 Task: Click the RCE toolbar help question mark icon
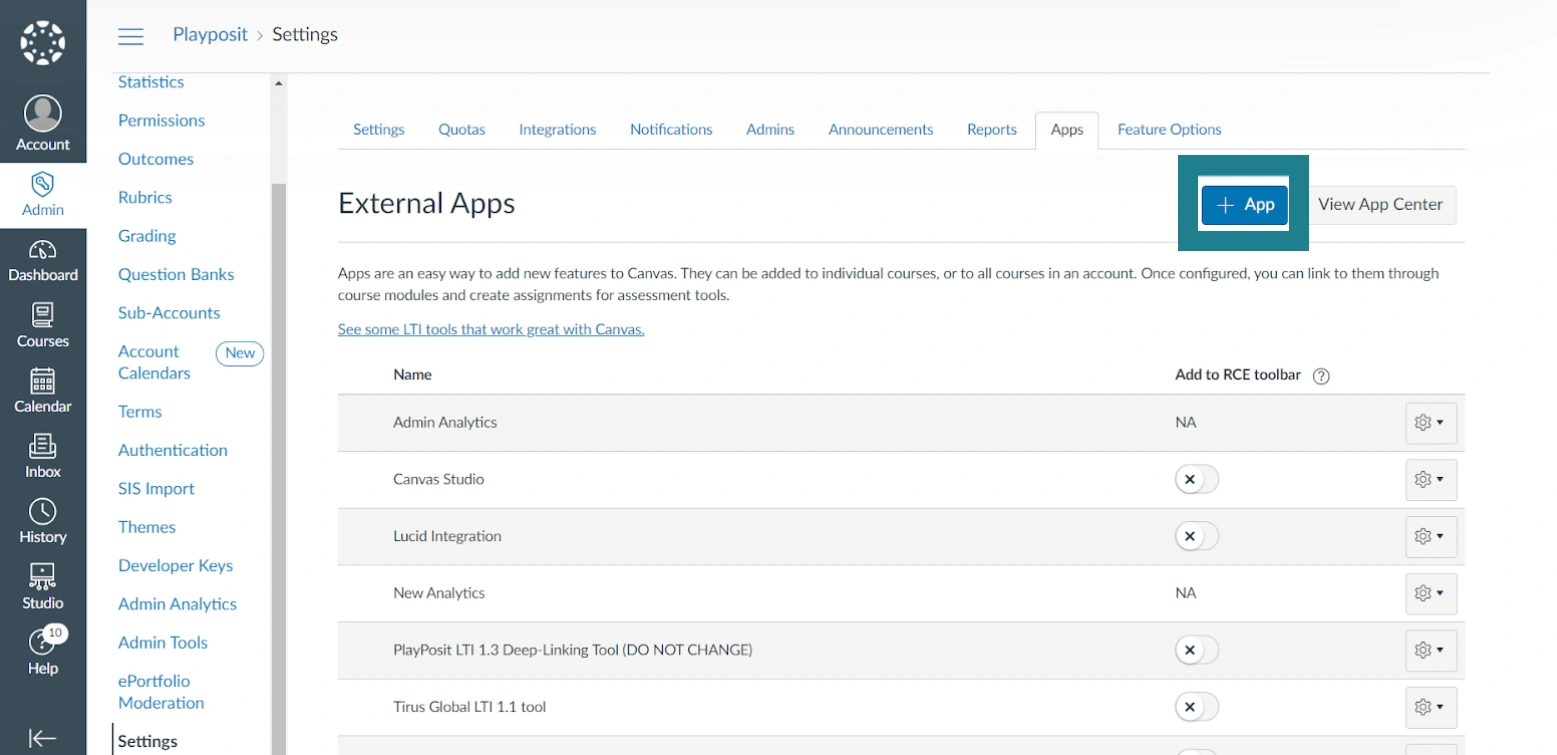tap(1321, 376)
